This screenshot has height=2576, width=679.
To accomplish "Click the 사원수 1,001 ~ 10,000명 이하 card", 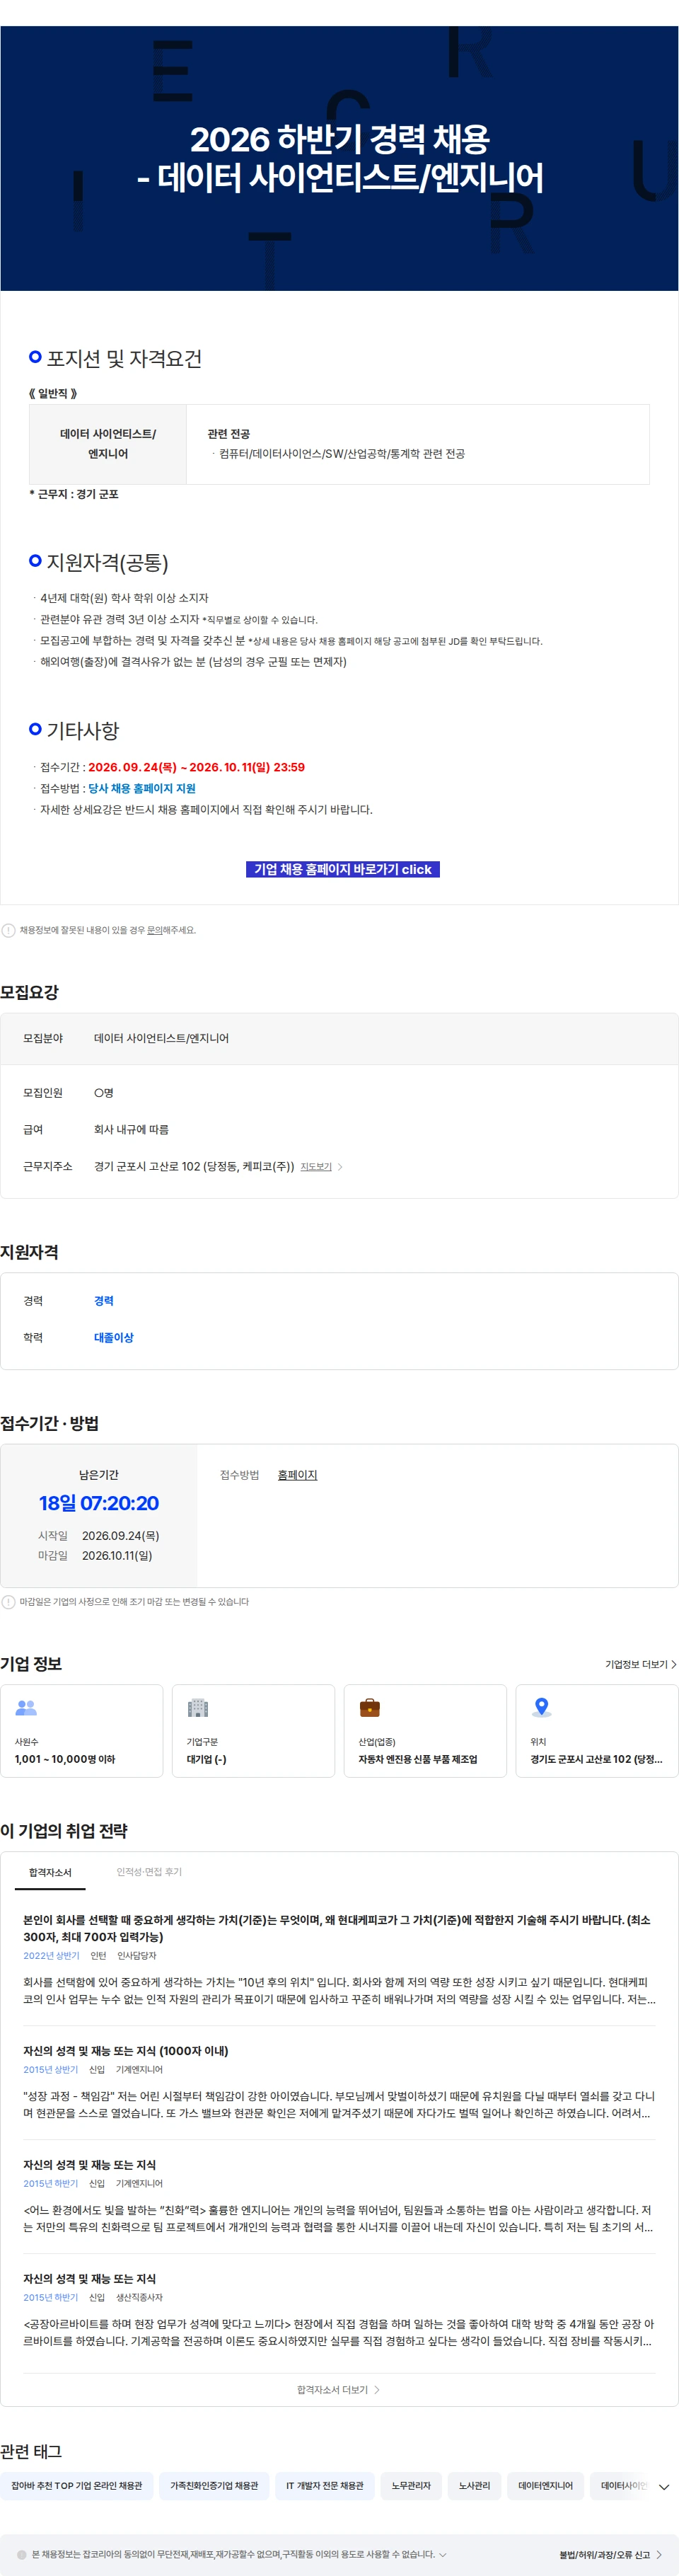I will 81,1731.
